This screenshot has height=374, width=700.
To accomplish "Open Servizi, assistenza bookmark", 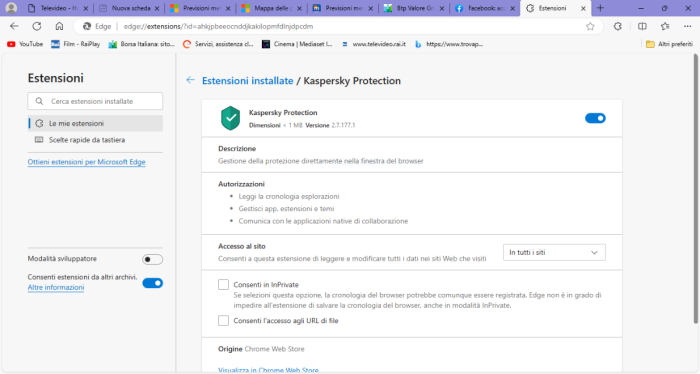I will (218, 44).
